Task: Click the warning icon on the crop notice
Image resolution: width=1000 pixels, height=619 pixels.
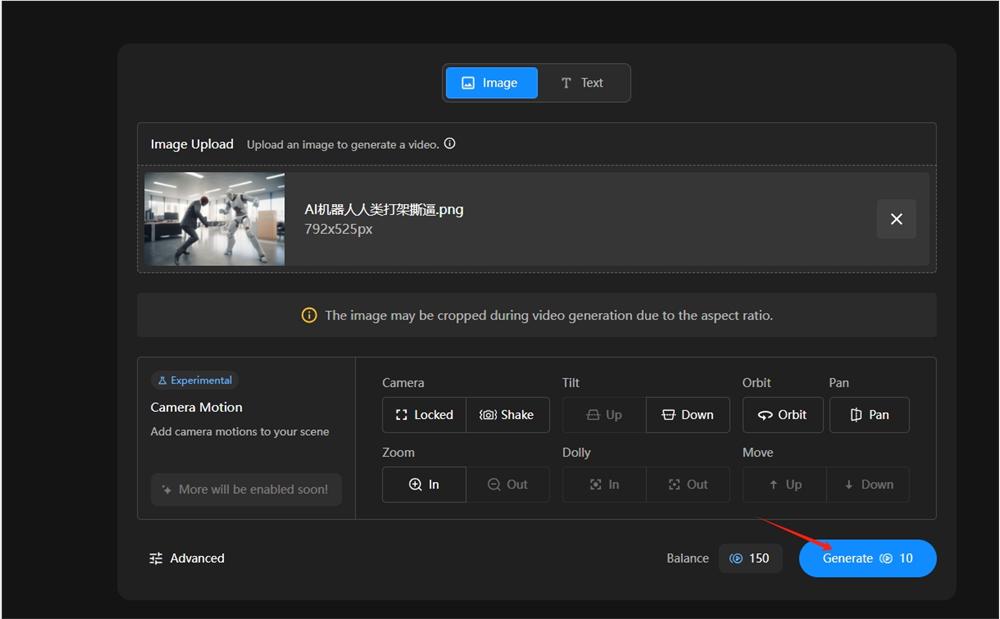Action: tap(308, 315)
